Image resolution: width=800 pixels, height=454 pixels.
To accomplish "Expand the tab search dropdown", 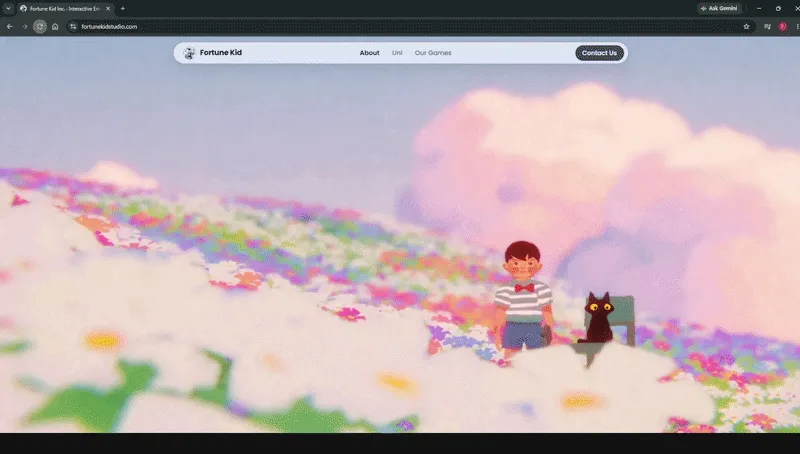I will [x=8, y=9].
